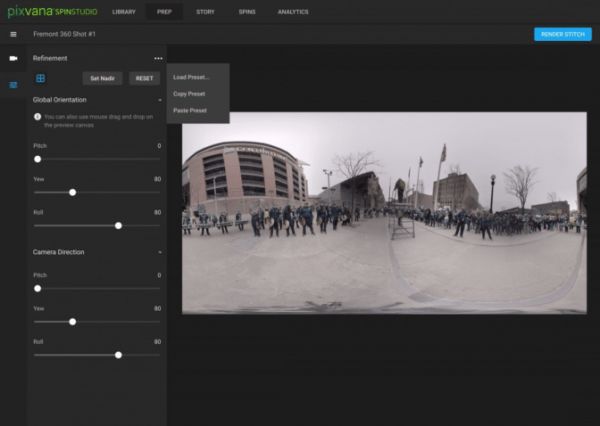Click the info icon under Global Orientation
The height and width of the screenshot is (426, 600).
click(x=37, y=117)
